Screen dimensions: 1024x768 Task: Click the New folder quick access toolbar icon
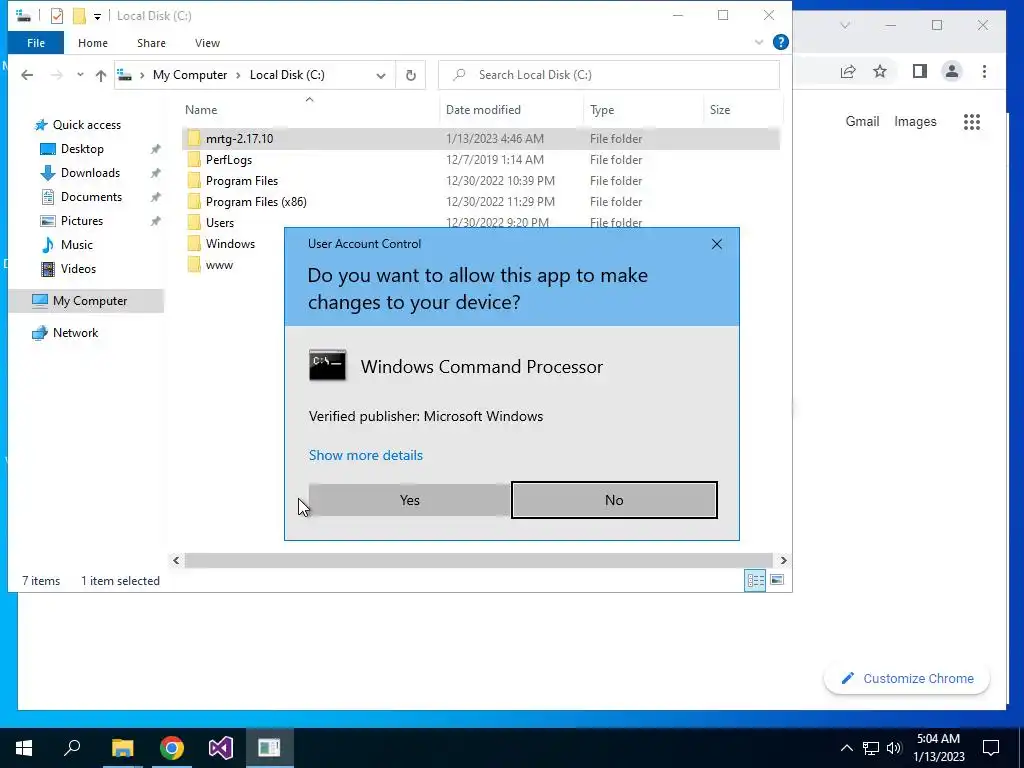coord(79,16)
